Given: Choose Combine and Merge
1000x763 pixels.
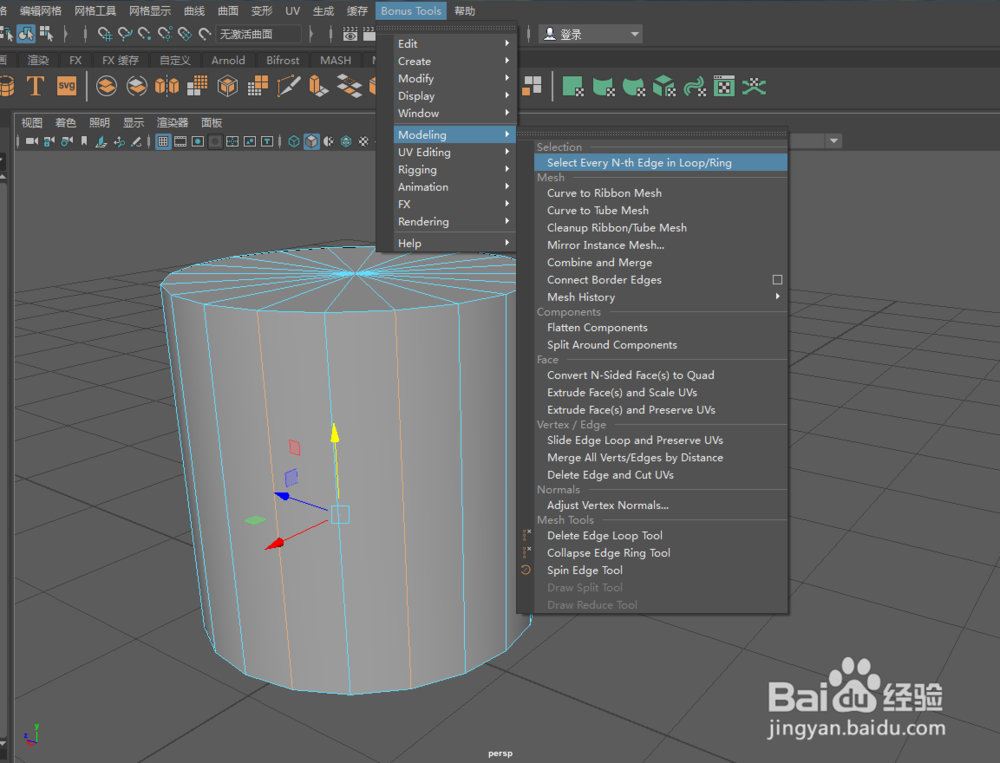Looking at the screenshot, I should tap(661, 262).
